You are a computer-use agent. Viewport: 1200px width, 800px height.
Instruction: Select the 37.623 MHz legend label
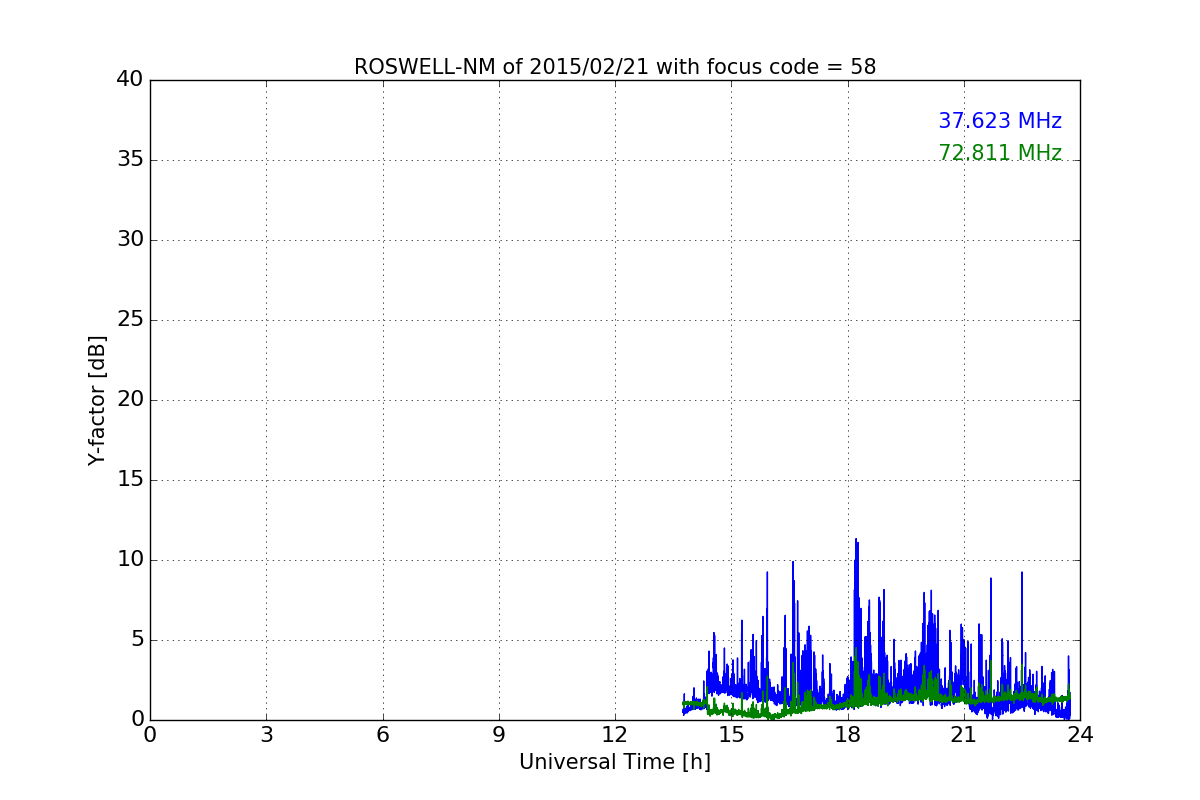click(1000, 121)
